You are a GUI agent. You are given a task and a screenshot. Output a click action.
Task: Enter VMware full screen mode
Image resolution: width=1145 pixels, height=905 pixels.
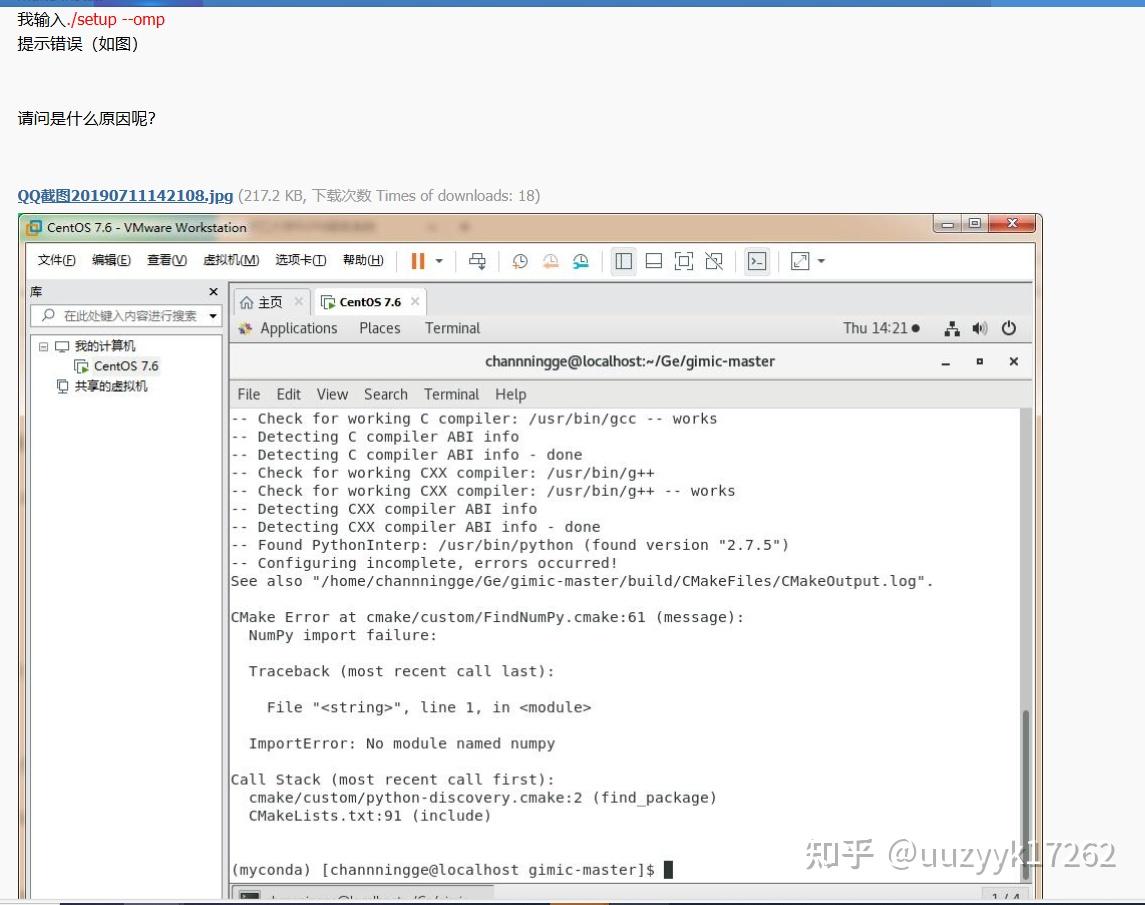click(684, 261)
